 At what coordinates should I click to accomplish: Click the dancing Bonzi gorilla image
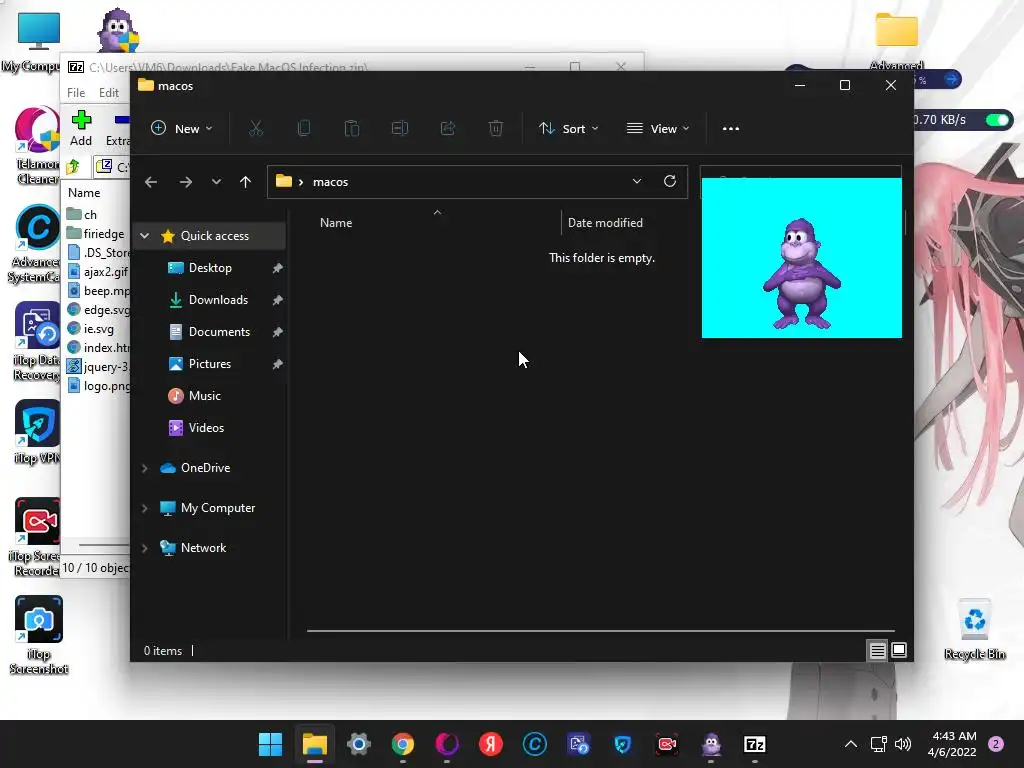pos(802,258)
